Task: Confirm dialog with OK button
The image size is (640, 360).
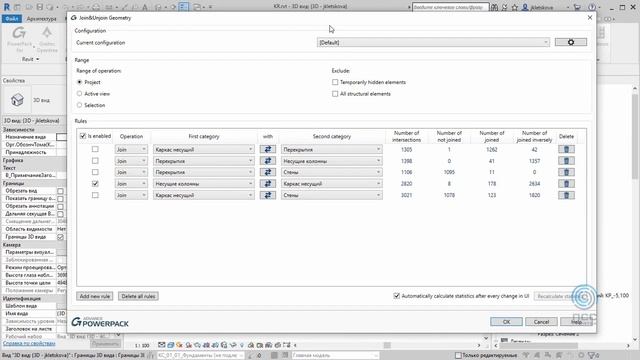Action: [x=506, y=322]
